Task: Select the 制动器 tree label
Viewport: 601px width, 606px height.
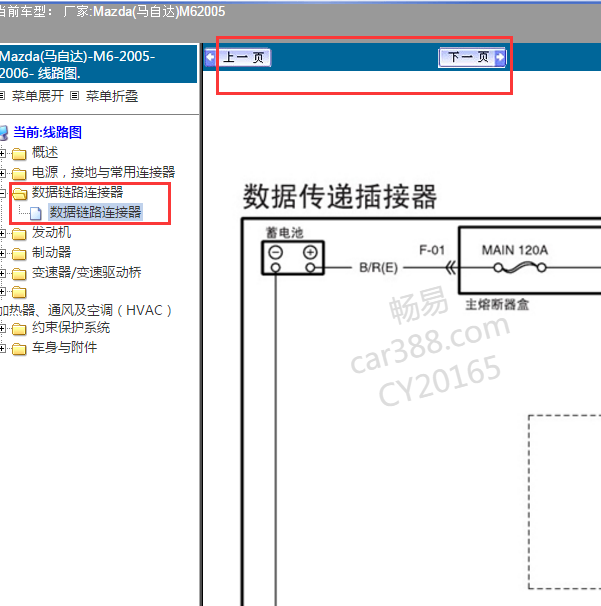Action: click(x=51, y=252)
